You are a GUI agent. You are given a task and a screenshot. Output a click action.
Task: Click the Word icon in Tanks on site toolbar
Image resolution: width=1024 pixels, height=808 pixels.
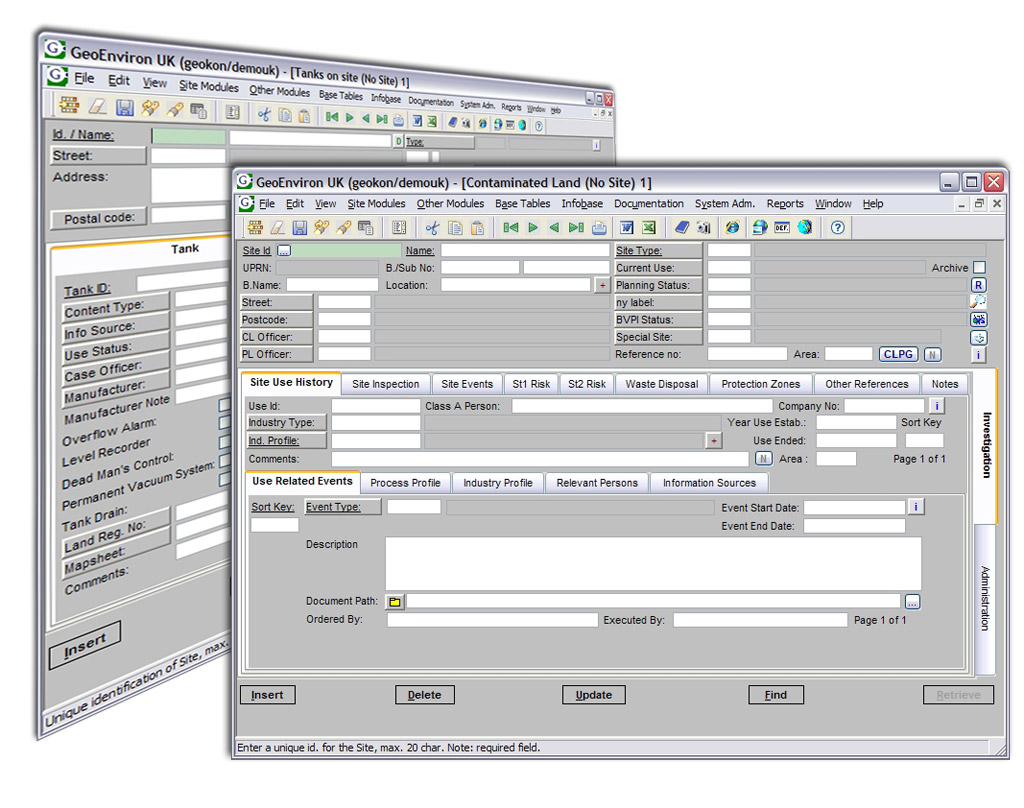[x=417, y=121]
